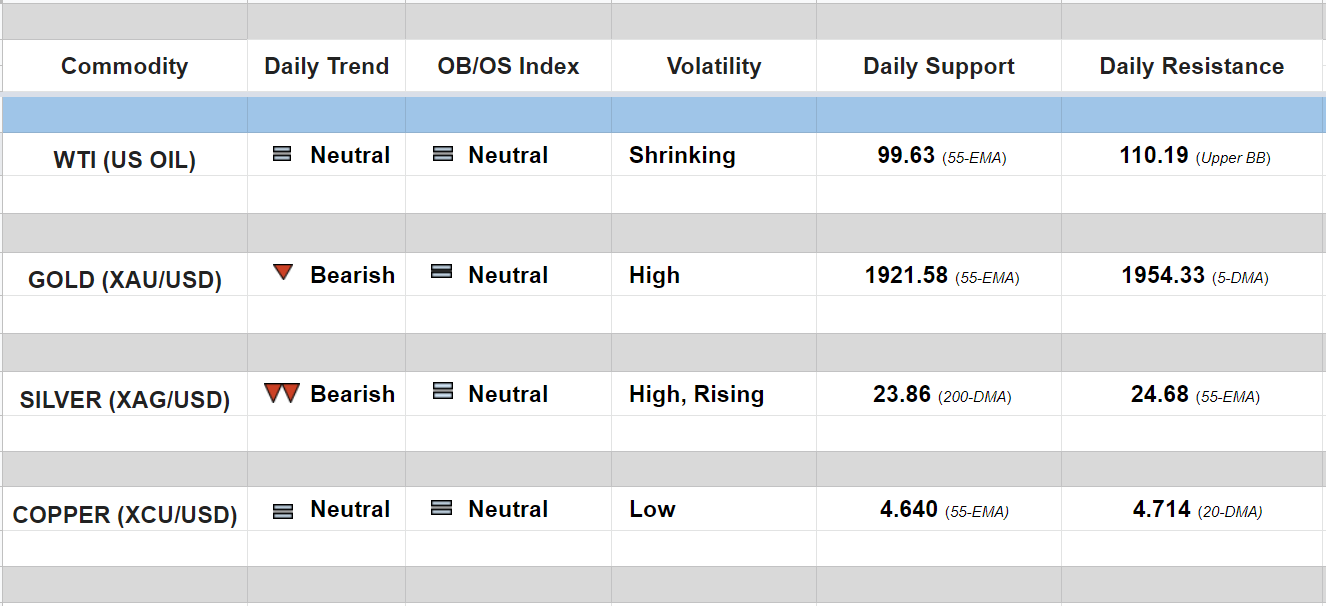Screen dimensions: 1326x606
Task: Select the OB/OS Index header cell
Action: pyautogui.click(x=508, y=66)
